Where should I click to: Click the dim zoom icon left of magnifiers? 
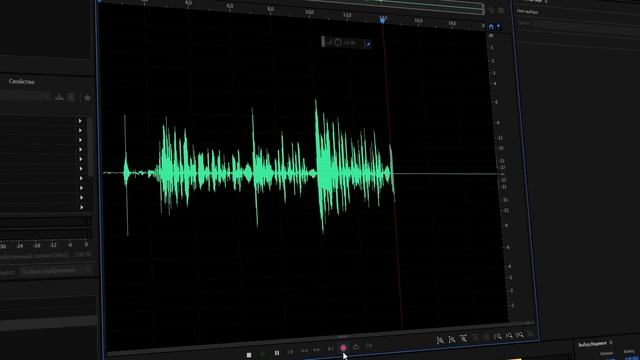pos(486,337)
